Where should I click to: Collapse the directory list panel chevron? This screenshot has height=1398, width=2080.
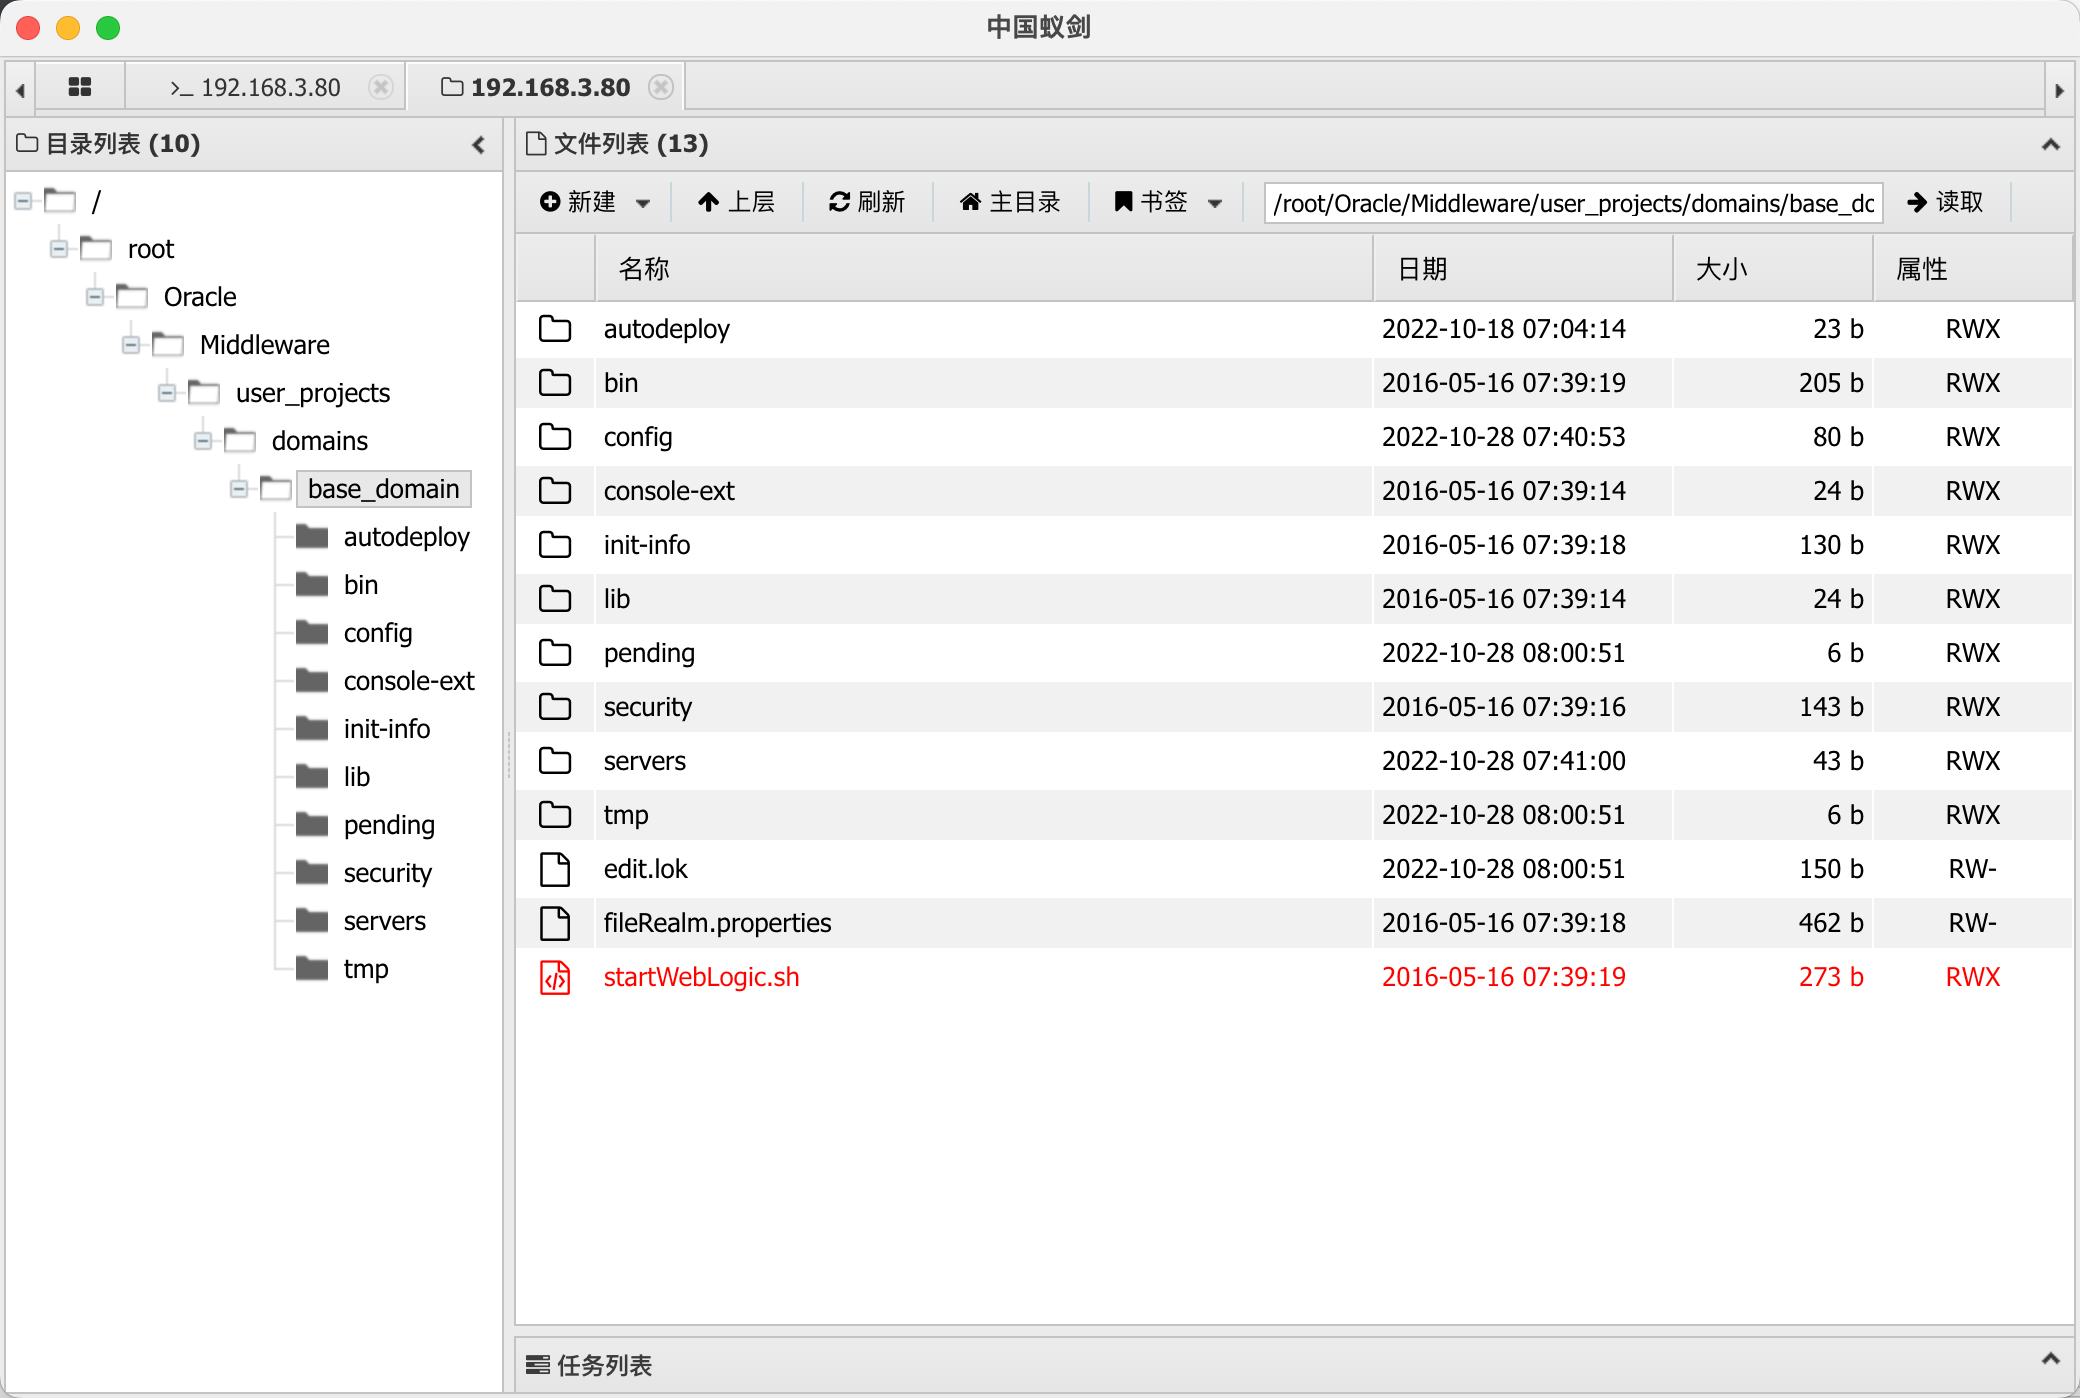coord(478,145)
